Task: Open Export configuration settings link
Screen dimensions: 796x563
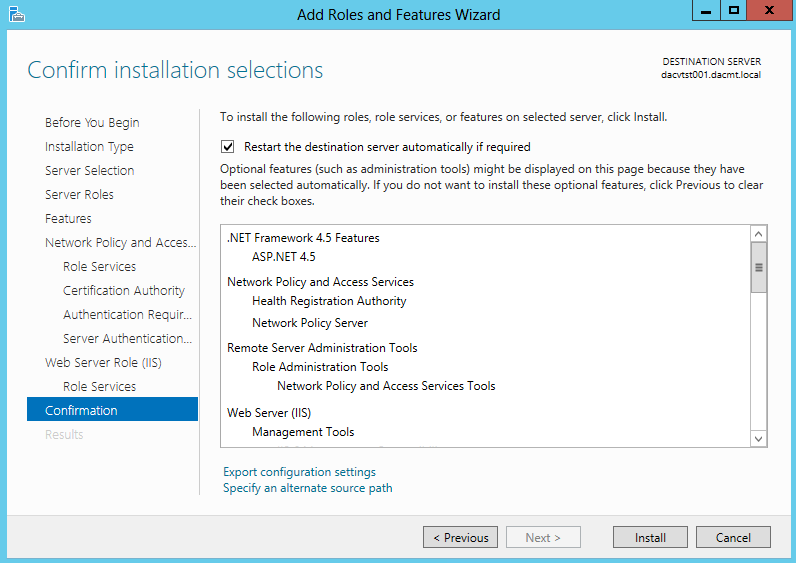Action: coord(300,472)
